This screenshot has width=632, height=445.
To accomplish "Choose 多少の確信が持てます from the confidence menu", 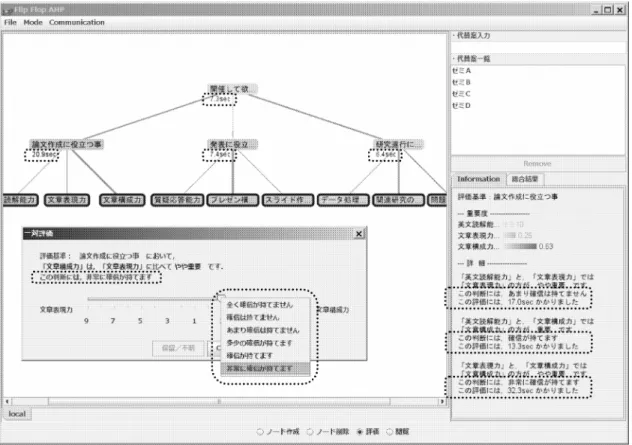I will [266, 343].
